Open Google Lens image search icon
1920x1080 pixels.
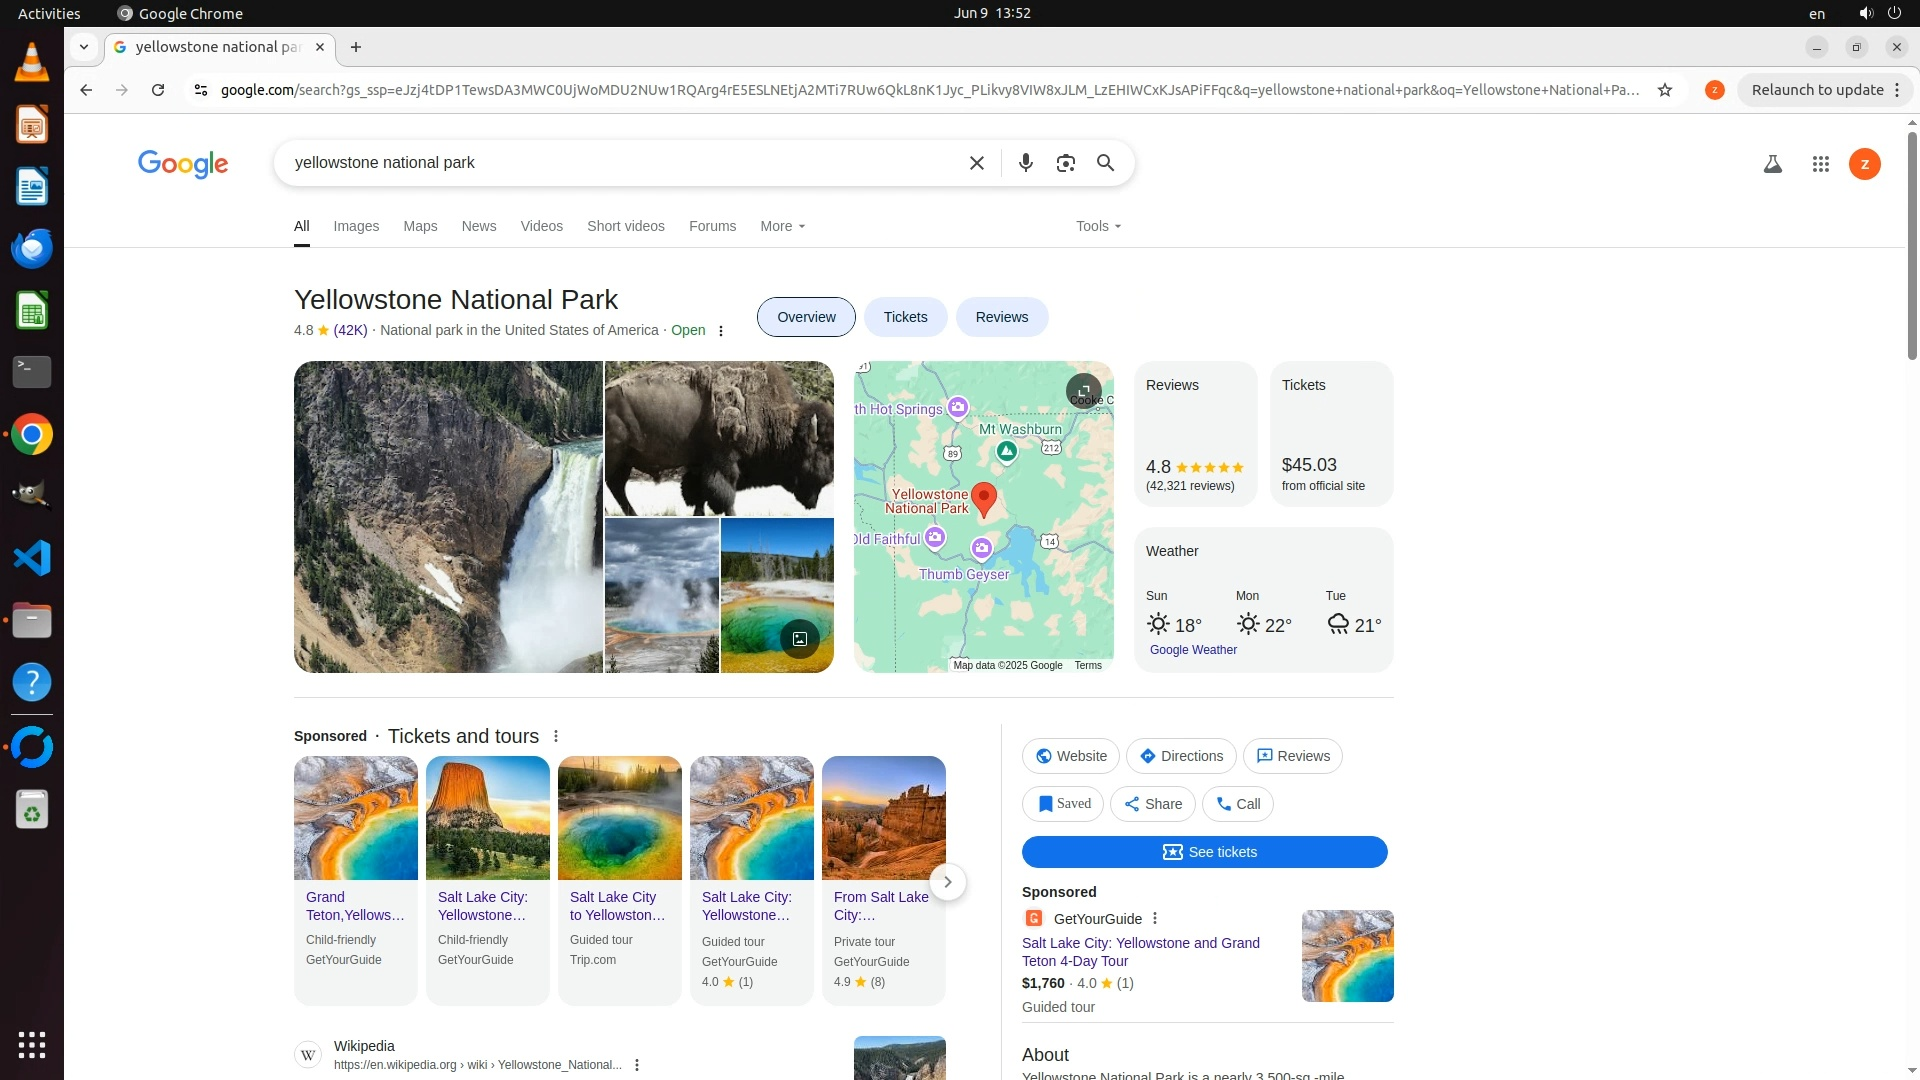[1065, 163]
